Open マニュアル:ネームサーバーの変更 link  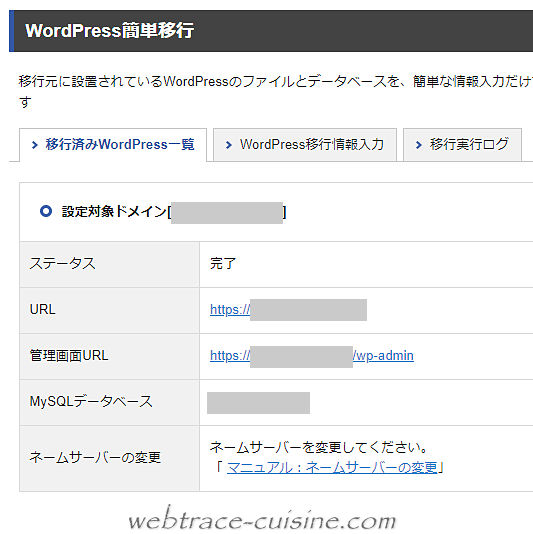(332, 468)
